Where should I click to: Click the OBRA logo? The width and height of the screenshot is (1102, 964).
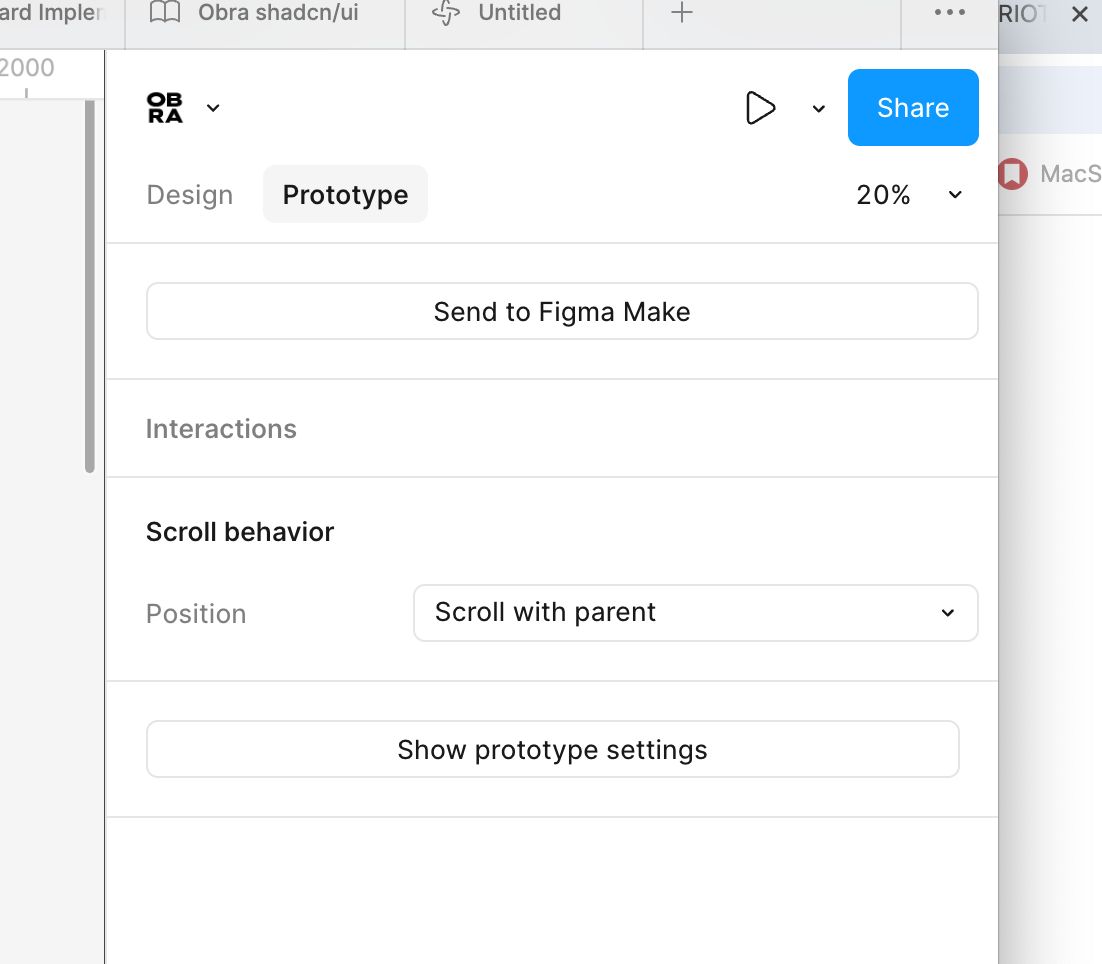[x=165, y=108]
